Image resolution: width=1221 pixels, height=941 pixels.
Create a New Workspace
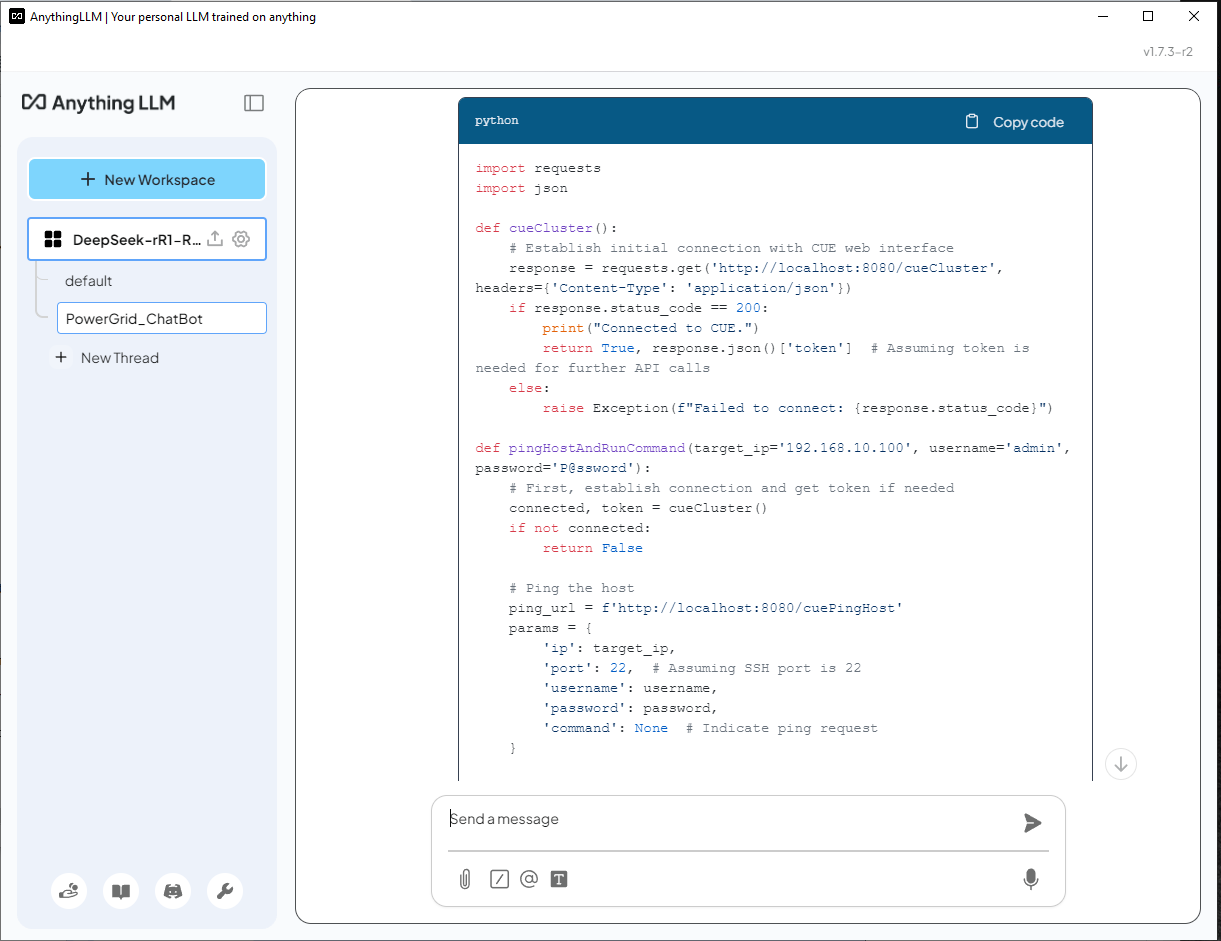pyautogui.click(x=147, y=180)
